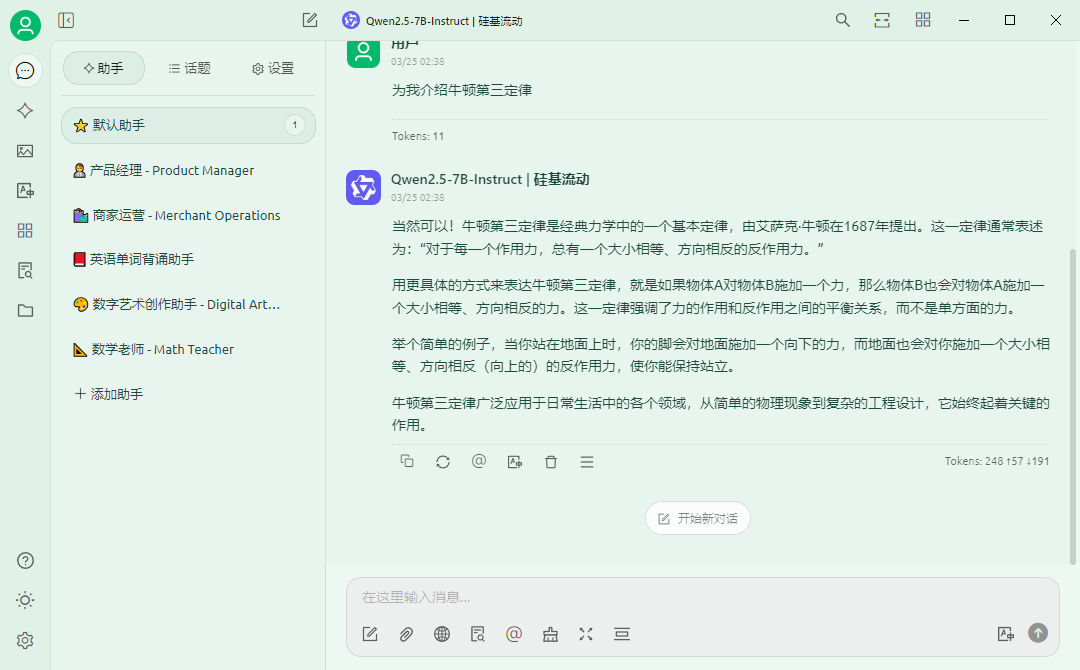Copy the assistant's reply about Newton's law
The width and height of the screenshot is (1080, 670).
(x=407, y=461)
